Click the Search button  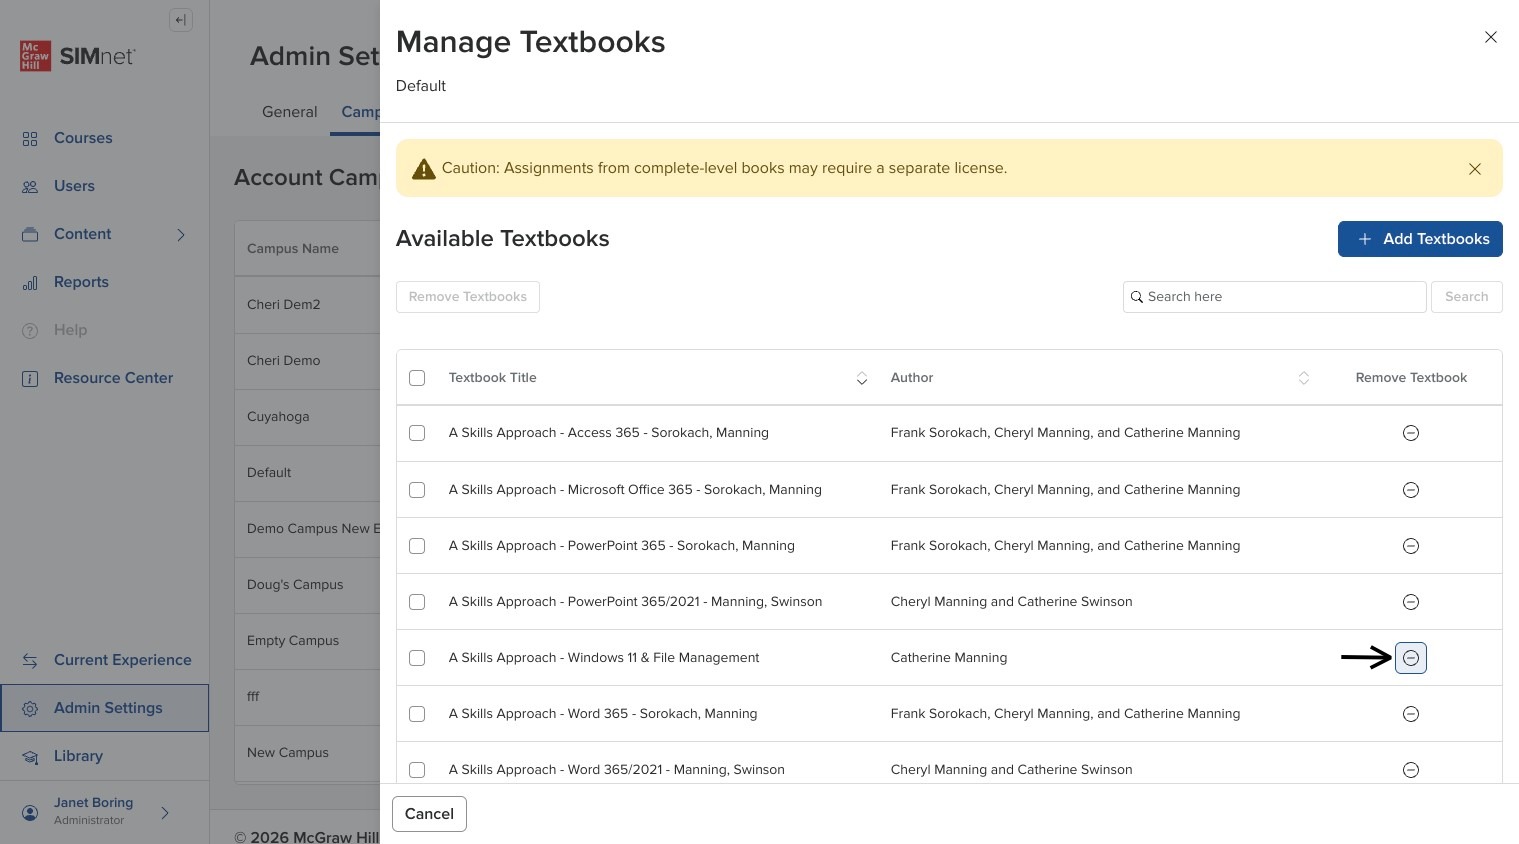1466,297
